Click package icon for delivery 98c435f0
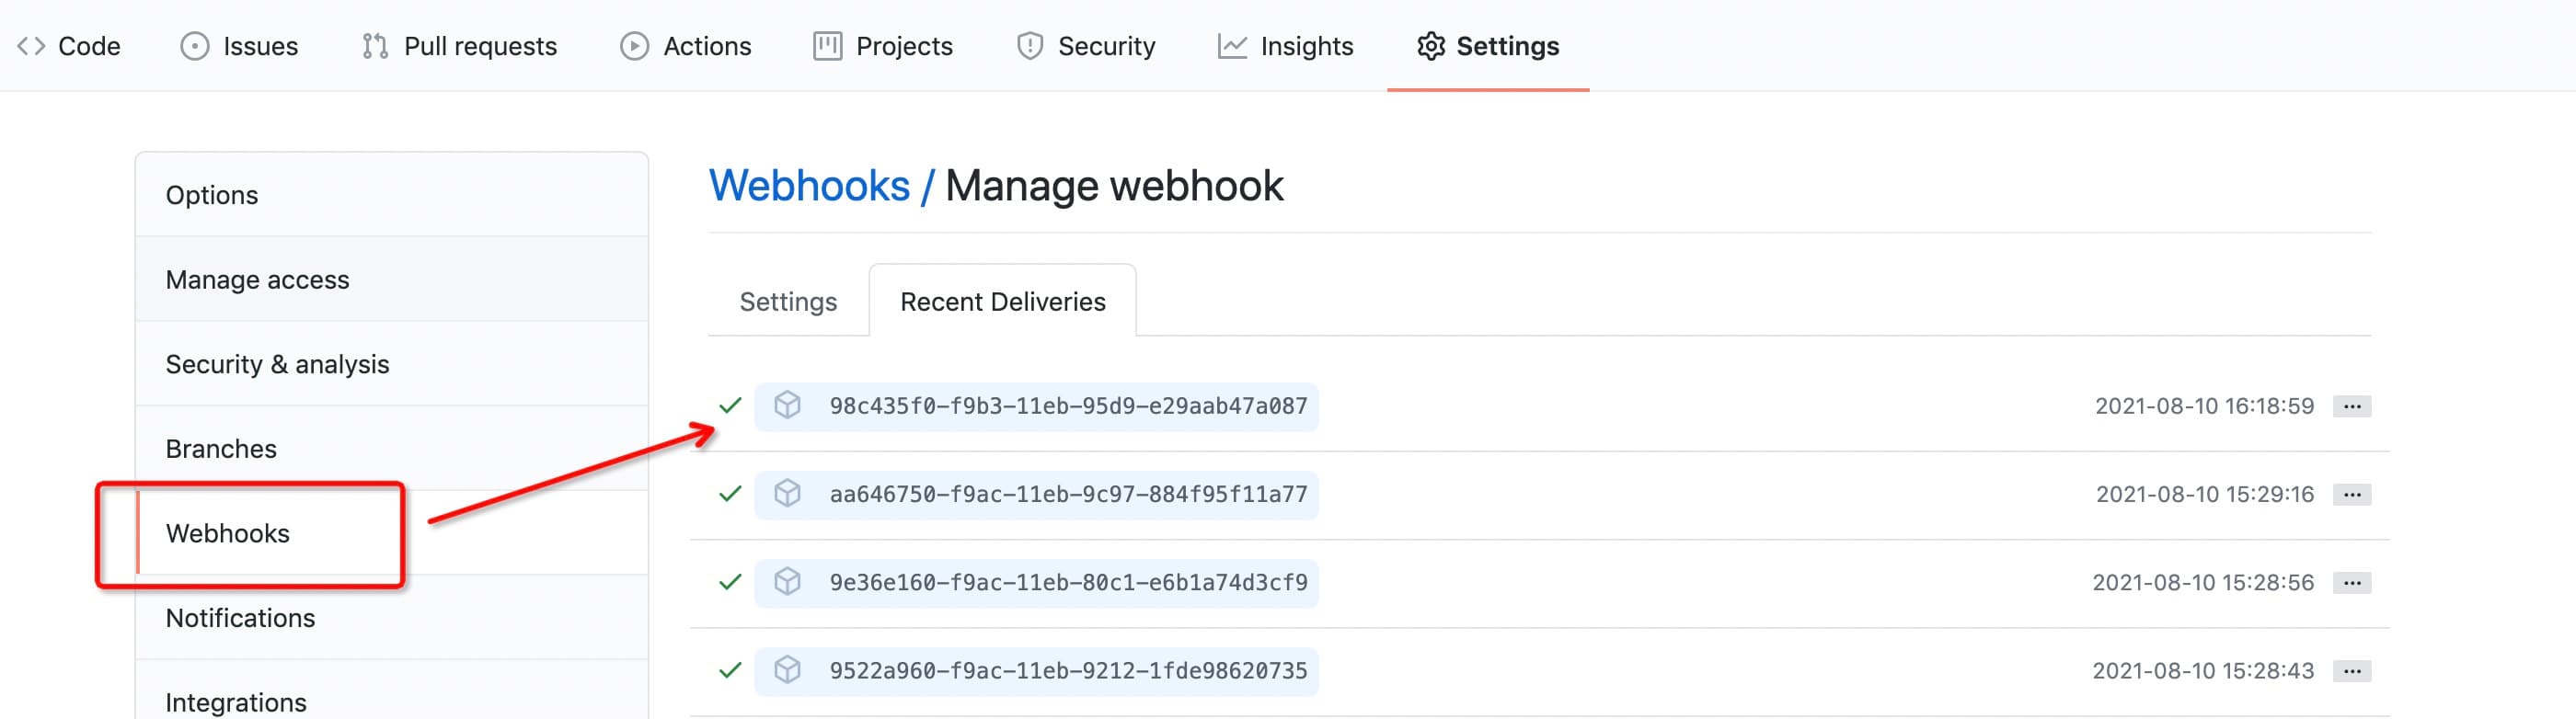Screen dimensions: 2576x719 [788, 405]
